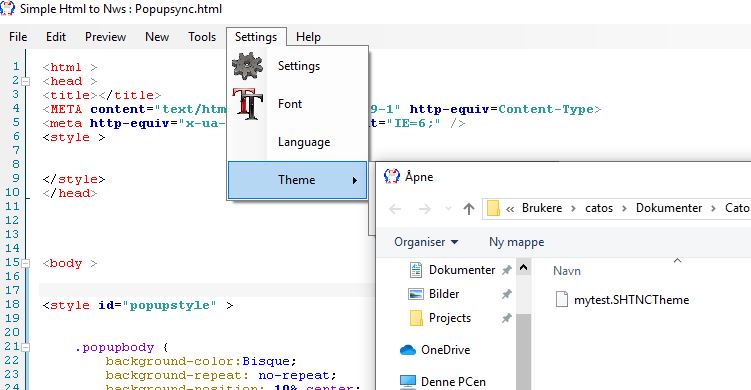Click the pin icon beside Projects
Screen dimensions: 751x390
pos(506,318)
